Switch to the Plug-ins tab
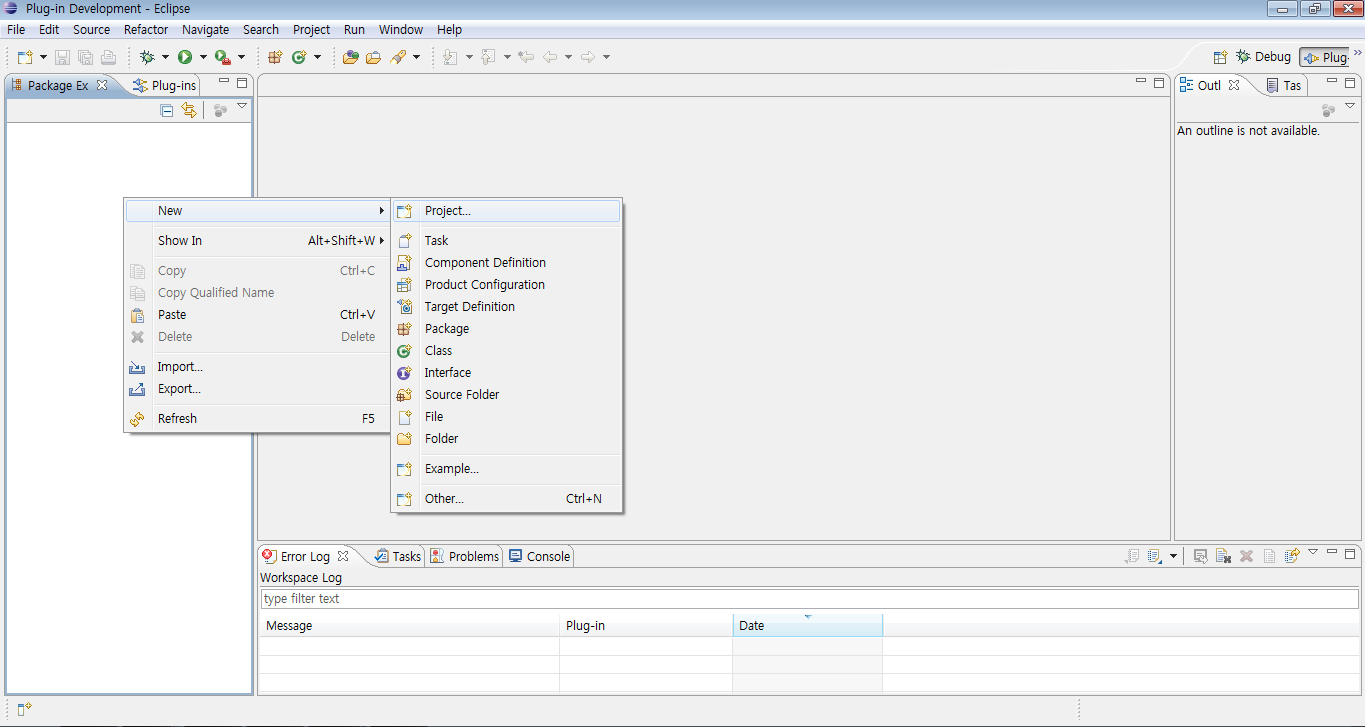Viewport: 1365px width, 727px height. pyautogui.click(x=165, y=86)
